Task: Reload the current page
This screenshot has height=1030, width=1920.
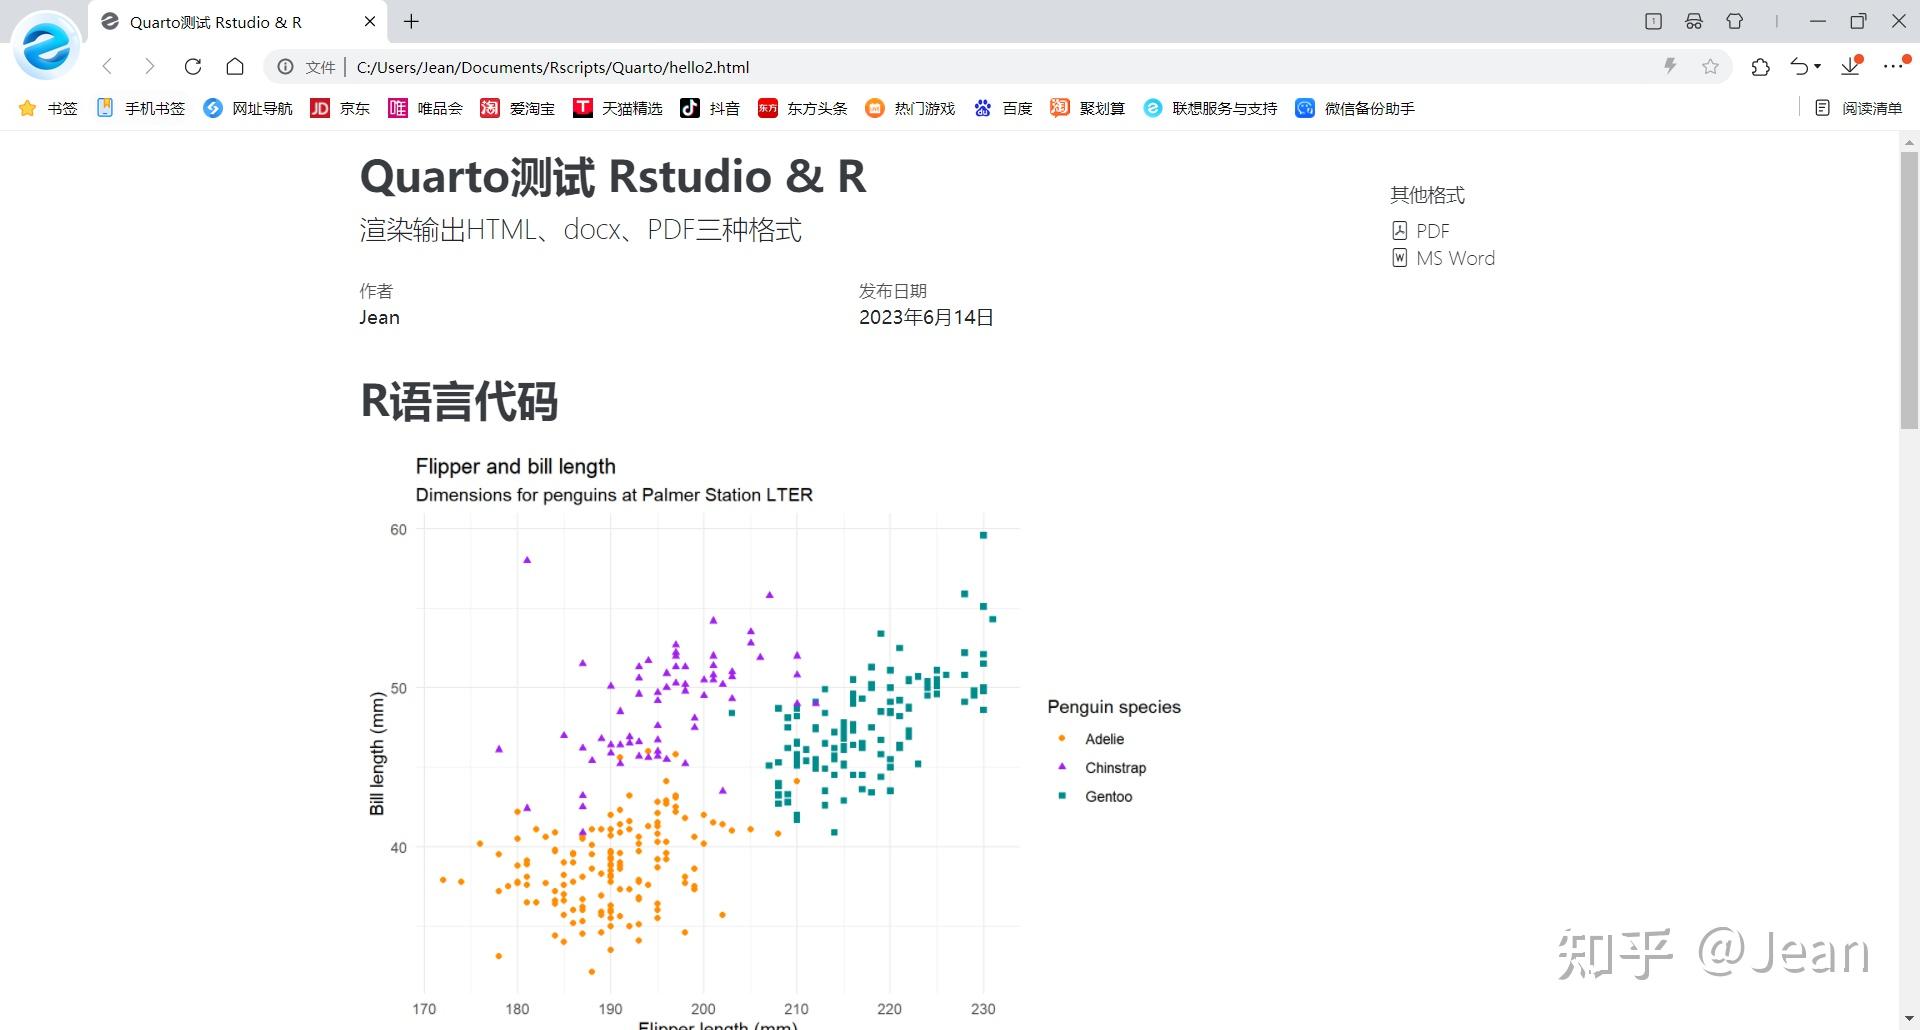Action: 193,67
